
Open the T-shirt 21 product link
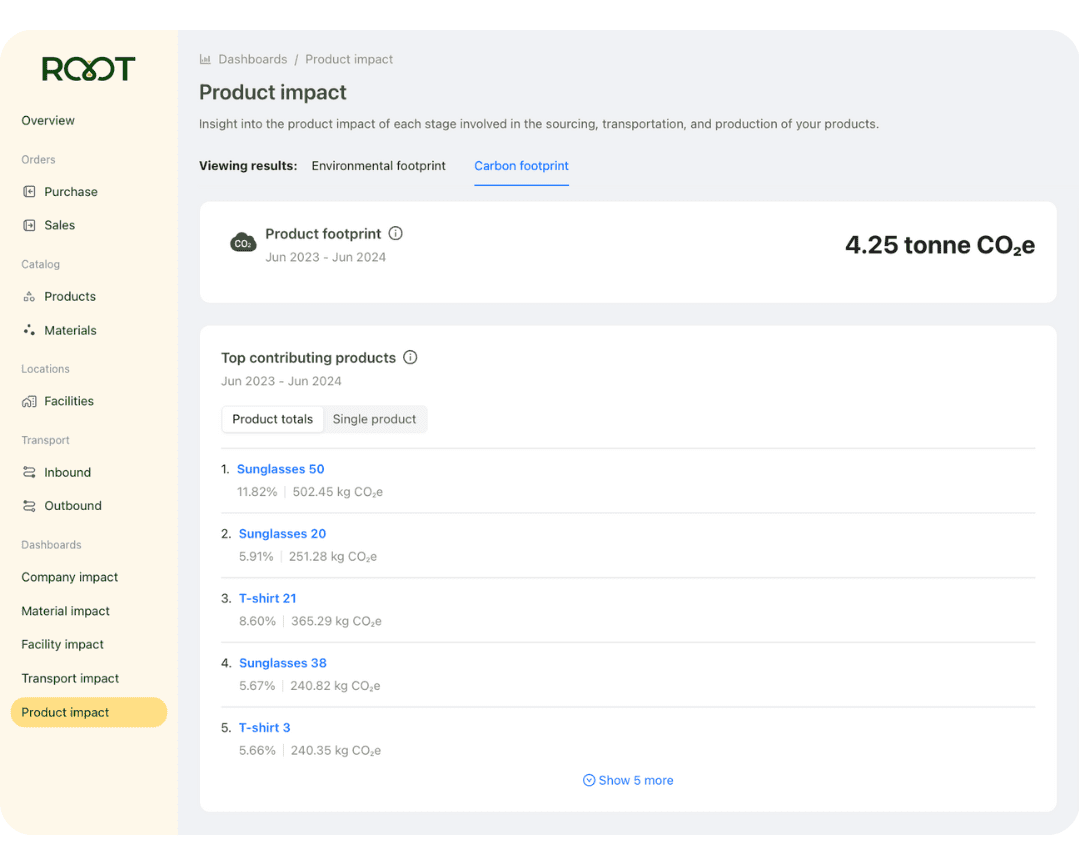(x=267, y=597)
